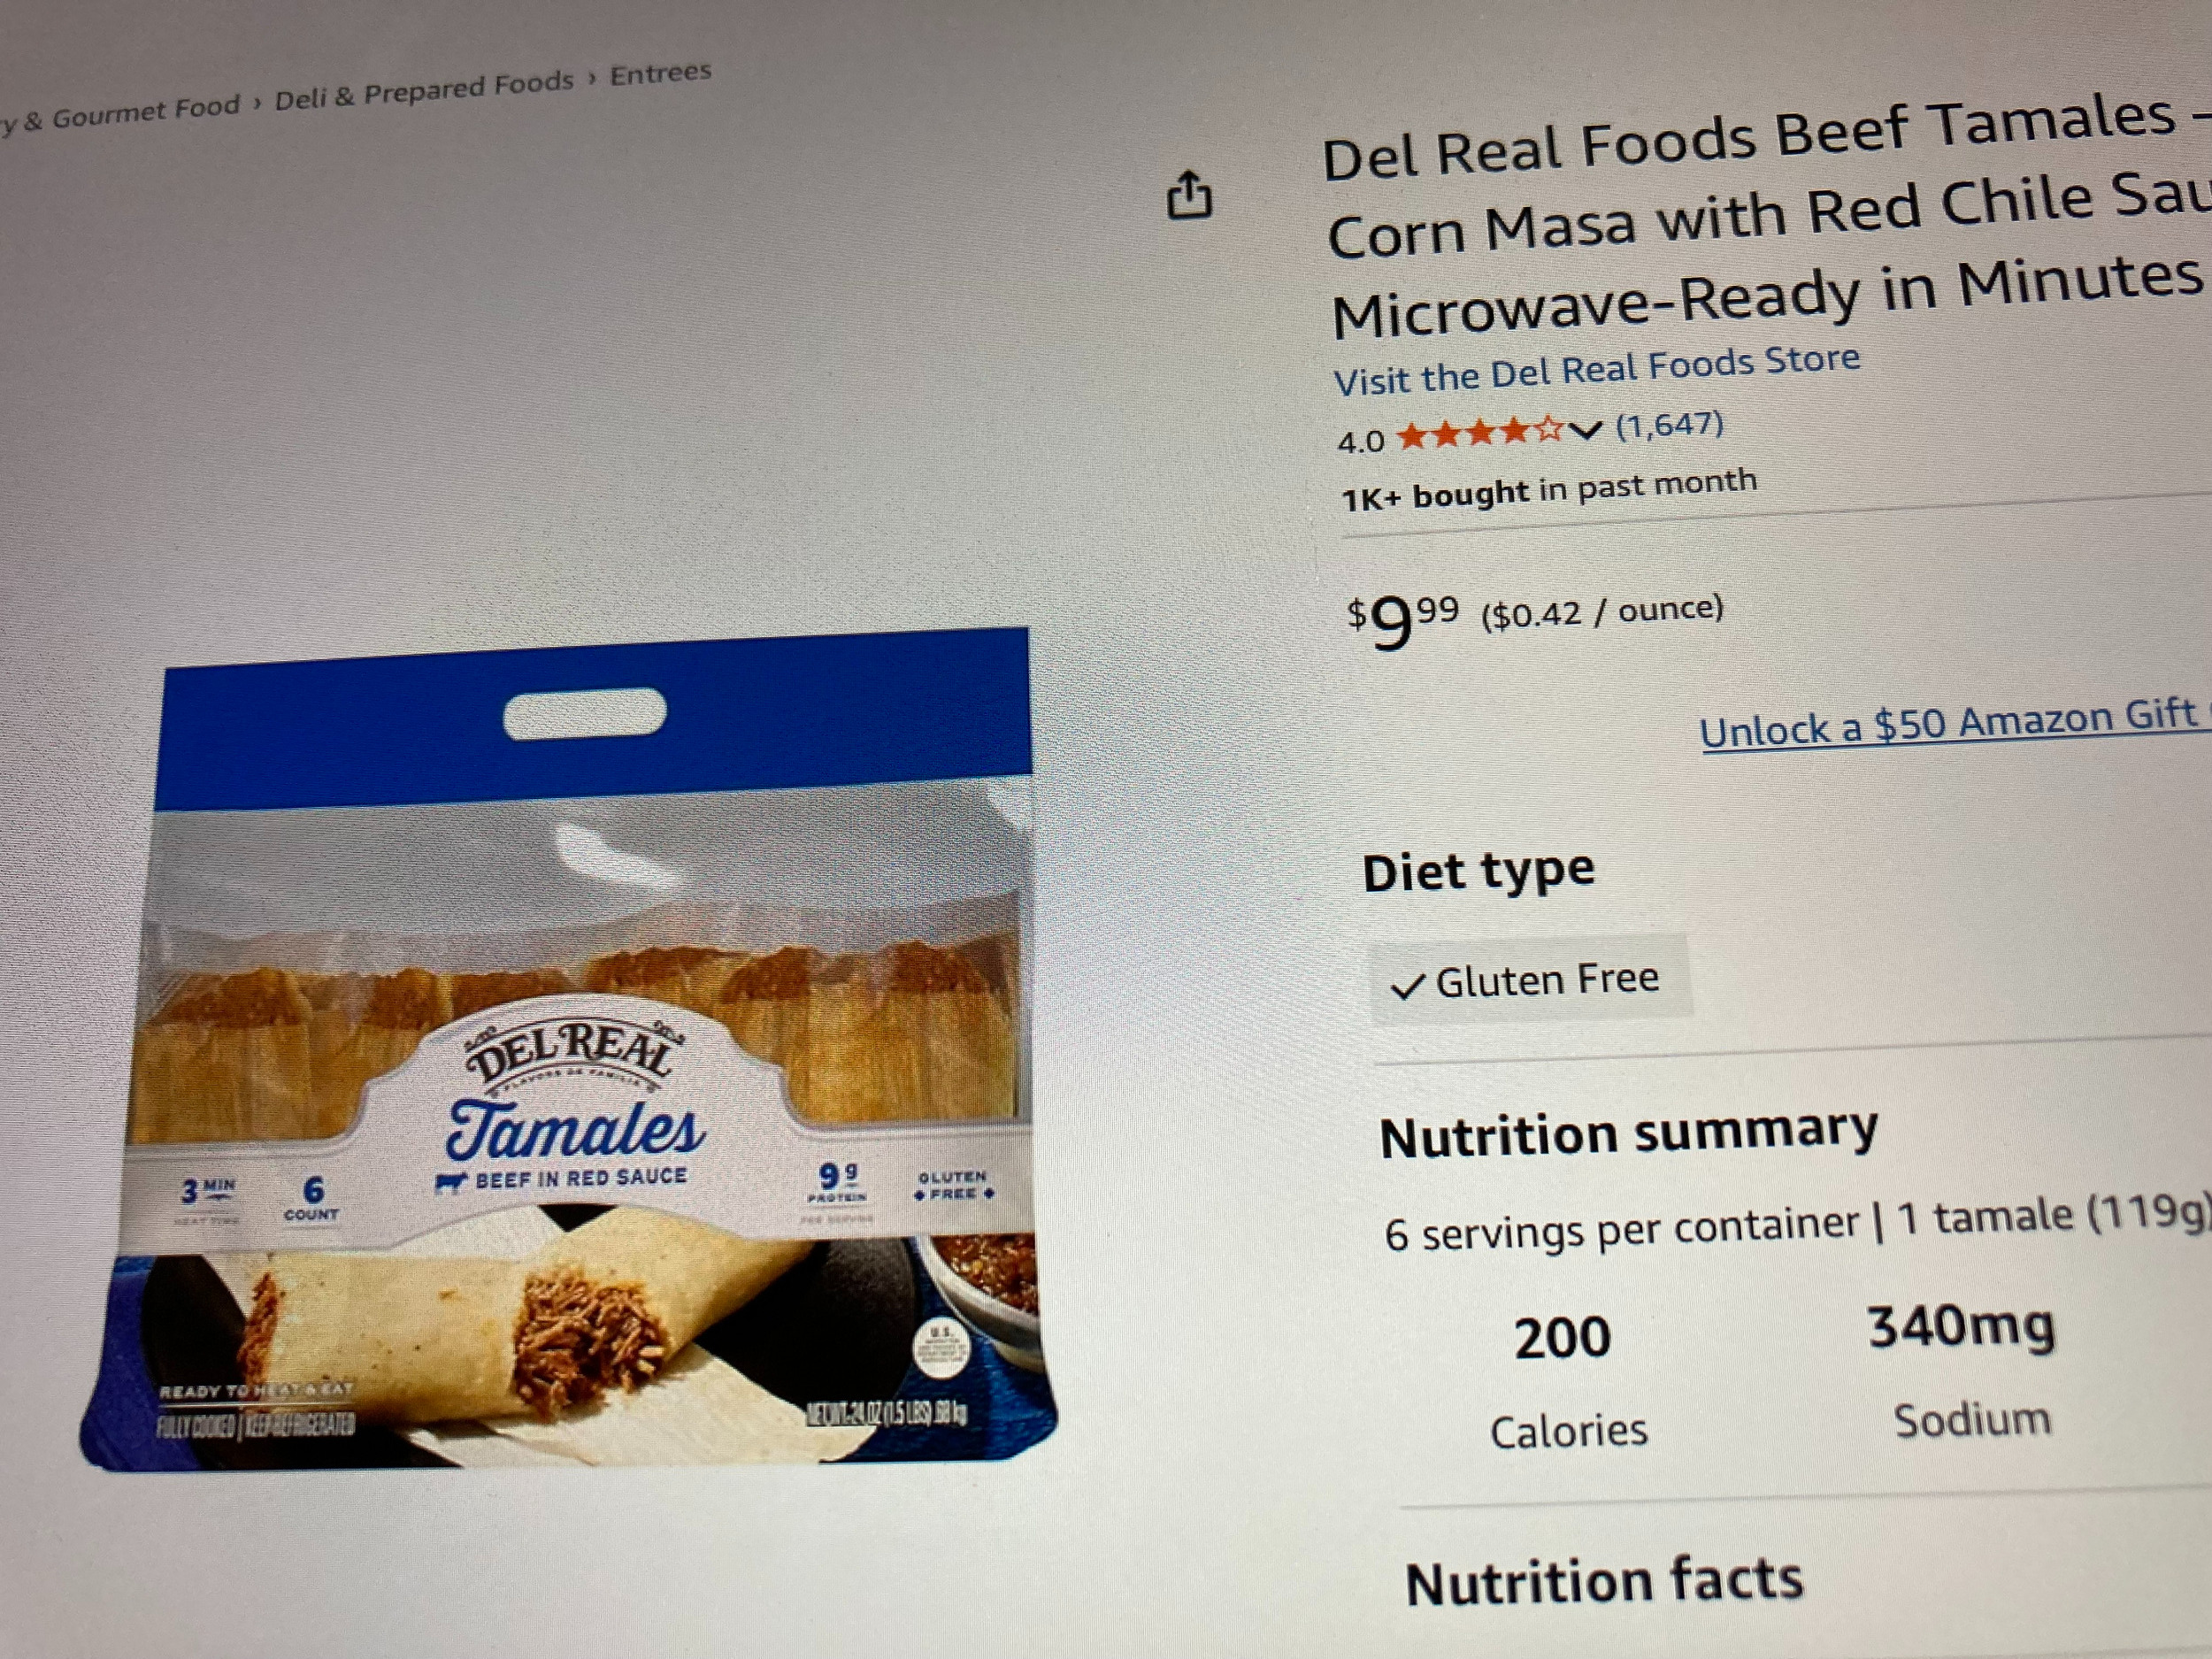The image size is (2212, 1659).
Task: Go to the Entrees breadcrumb
Action: [660, 73]
